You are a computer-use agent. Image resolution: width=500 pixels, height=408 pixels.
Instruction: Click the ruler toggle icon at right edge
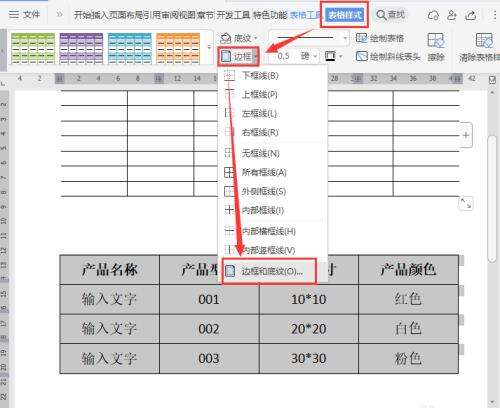492,80
